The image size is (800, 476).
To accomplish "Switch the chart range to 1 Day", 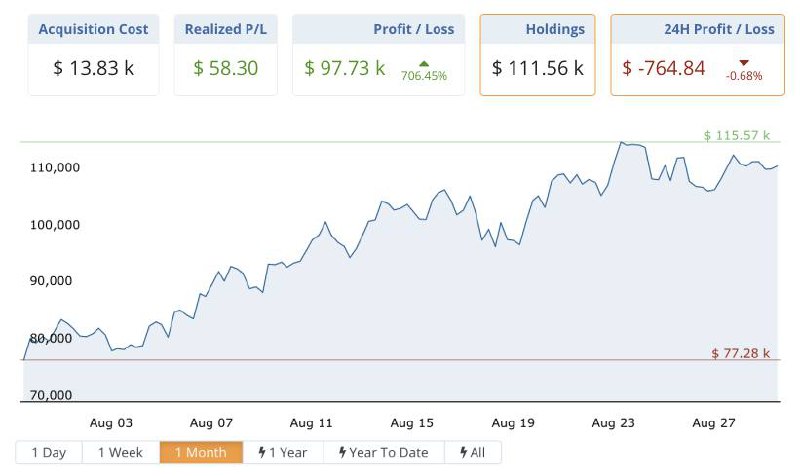I will point(48,453).
